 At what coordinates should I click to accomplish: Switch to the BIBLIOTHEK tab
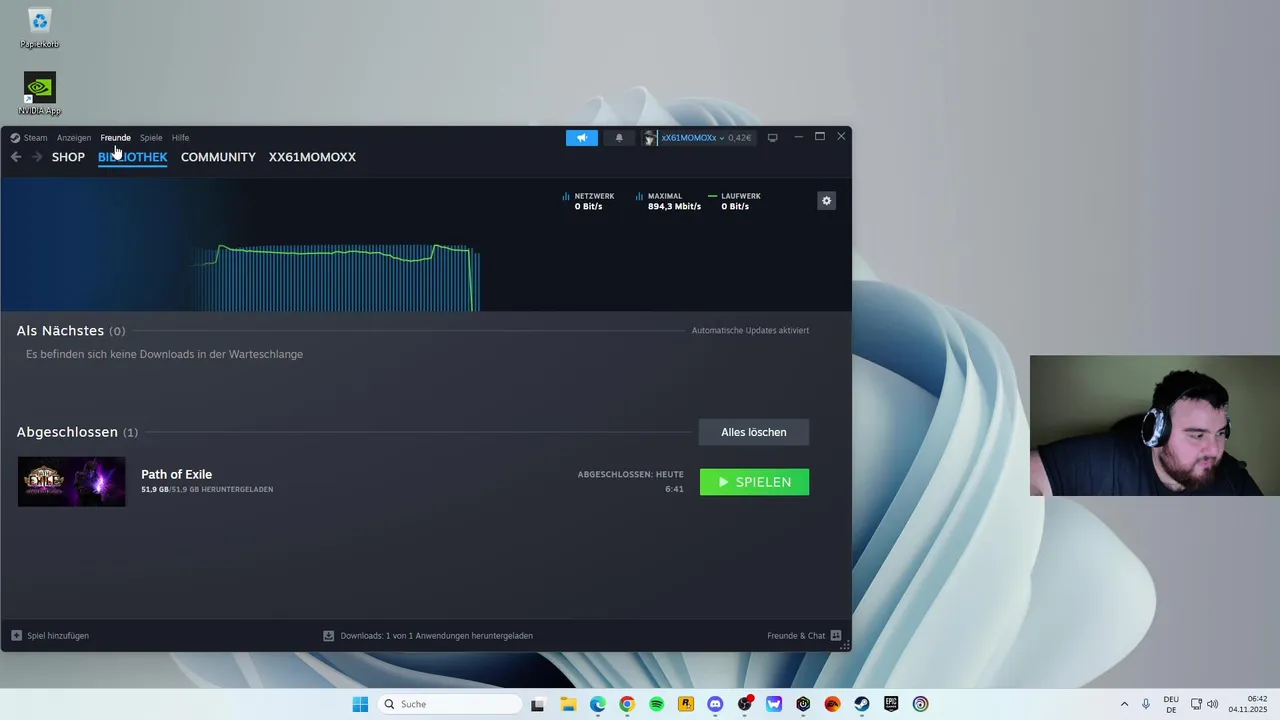[132, 157]
